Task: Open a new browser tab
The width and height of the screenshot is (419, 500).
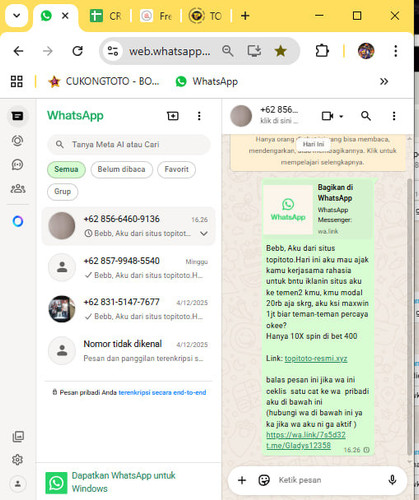Action: point(245,16)
